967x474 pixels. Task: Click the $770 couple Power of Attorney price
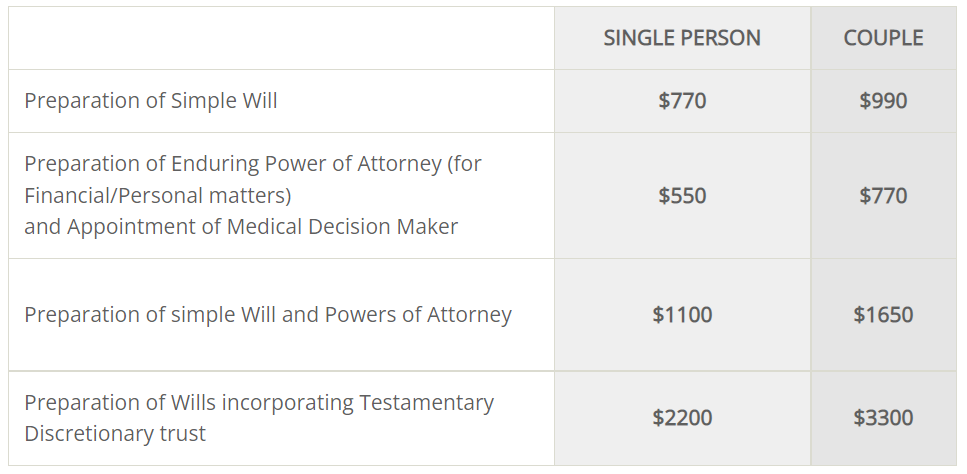click(x=883, y=196)
